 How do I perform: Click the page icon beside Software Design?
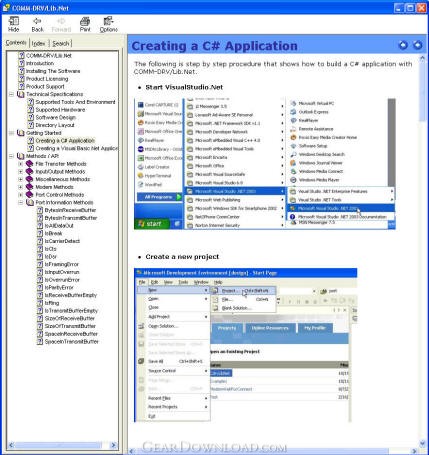coord(30,117)
